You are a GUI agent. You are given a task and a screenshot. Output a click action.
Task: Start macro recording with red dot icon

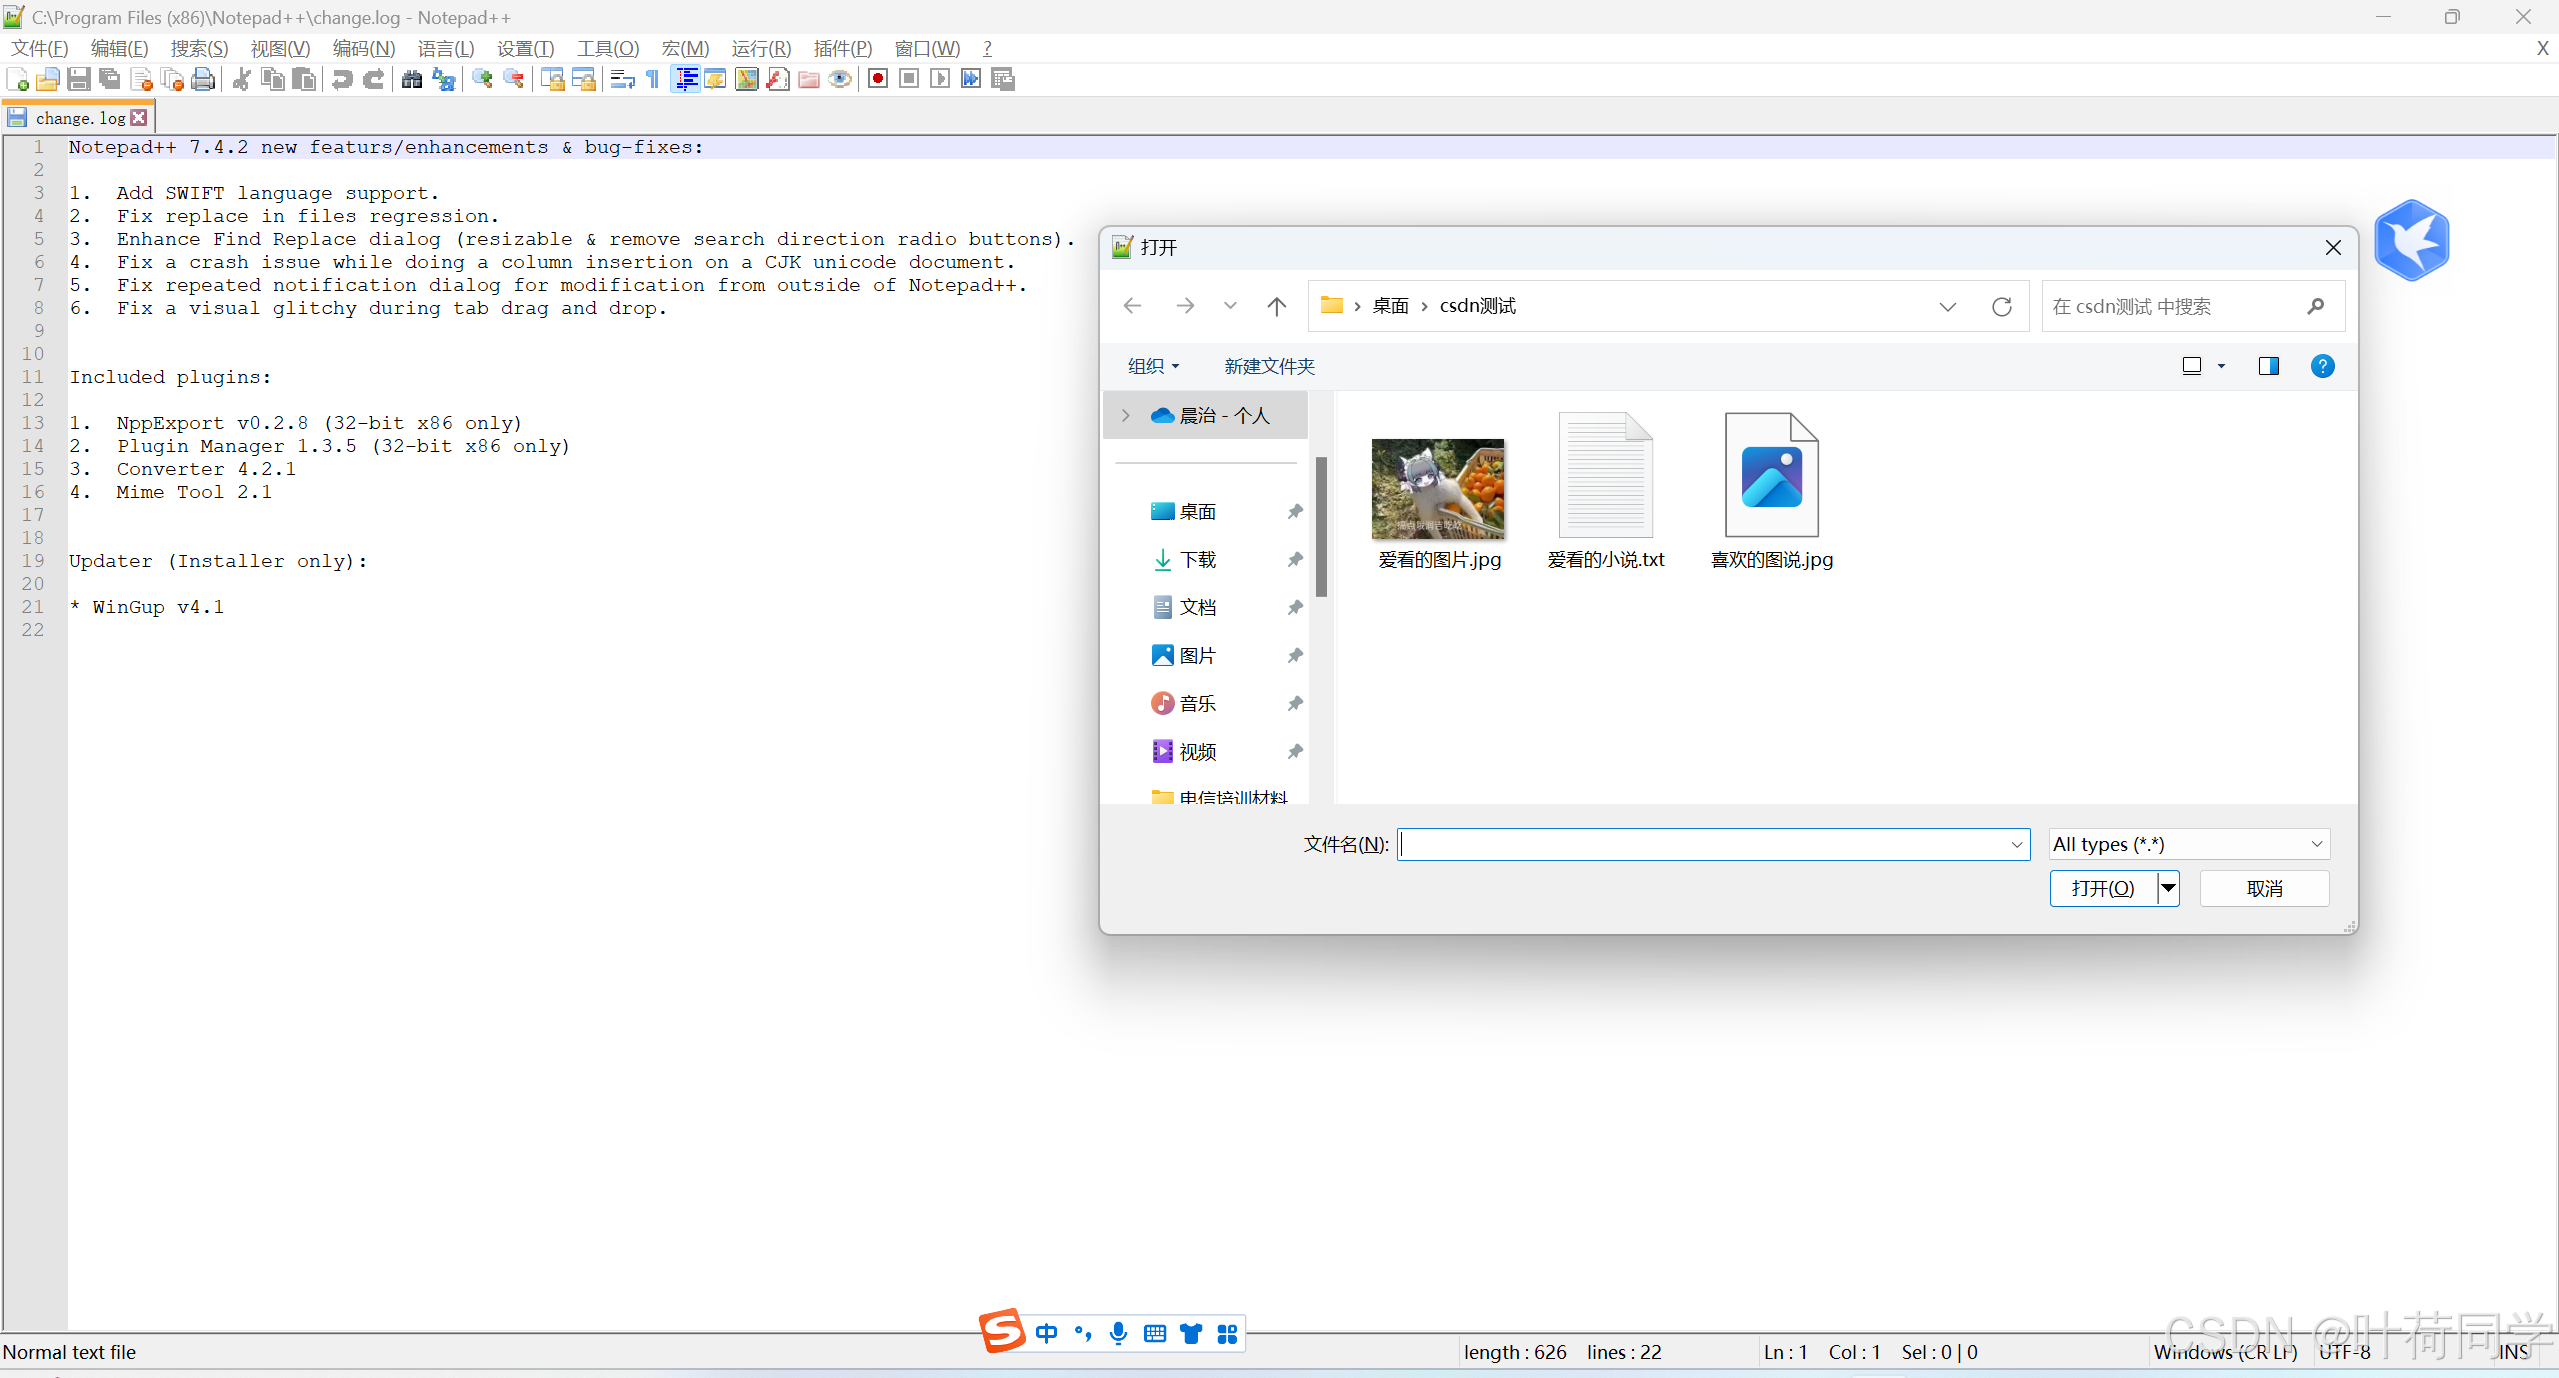pyautogui.click(x=878, y=79)
